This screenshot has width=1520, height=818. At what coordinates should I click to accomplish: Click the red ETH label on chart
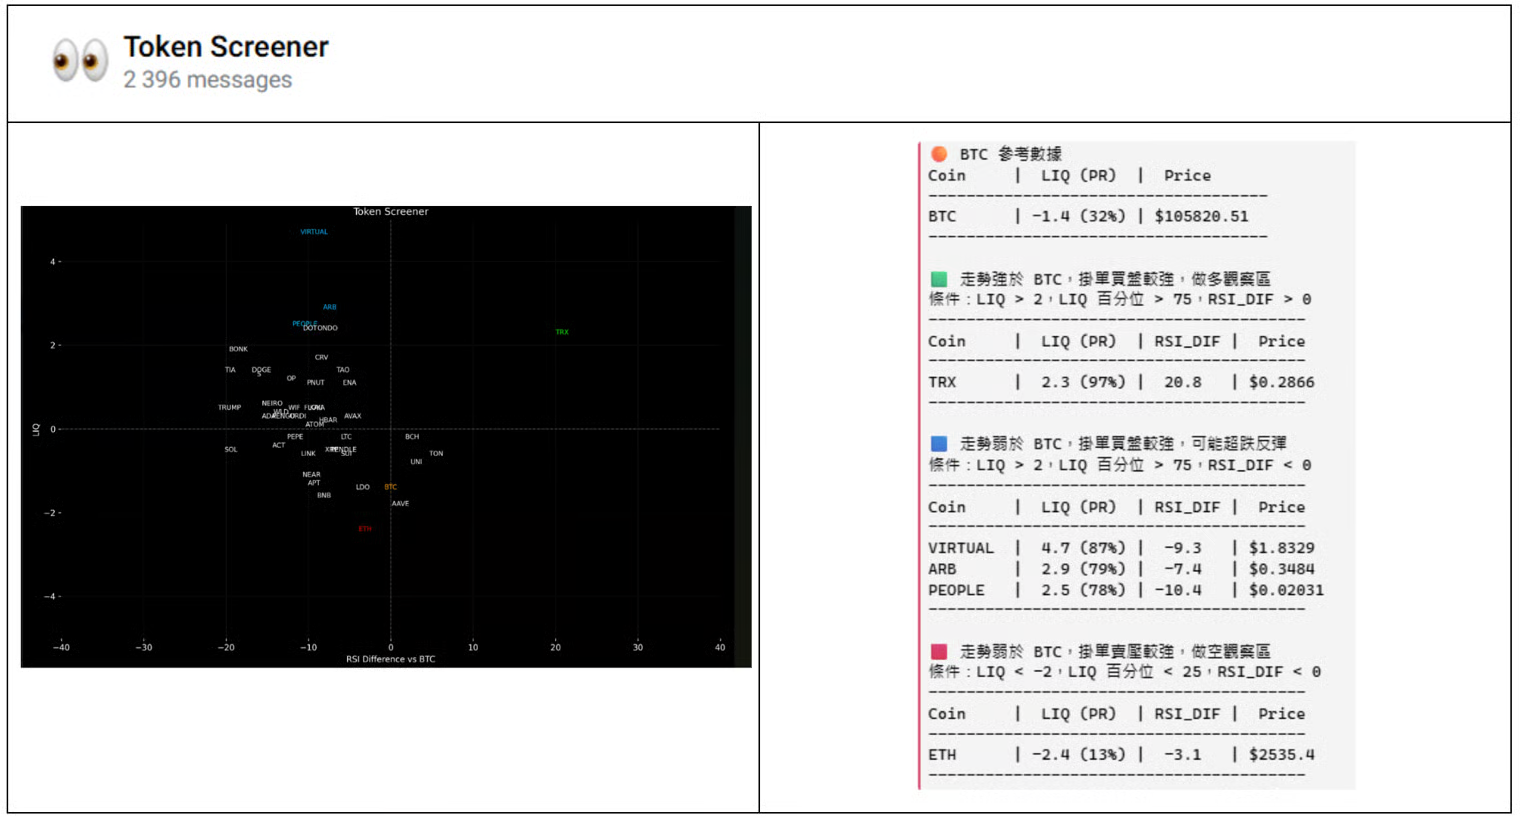(x=365, y=529)
